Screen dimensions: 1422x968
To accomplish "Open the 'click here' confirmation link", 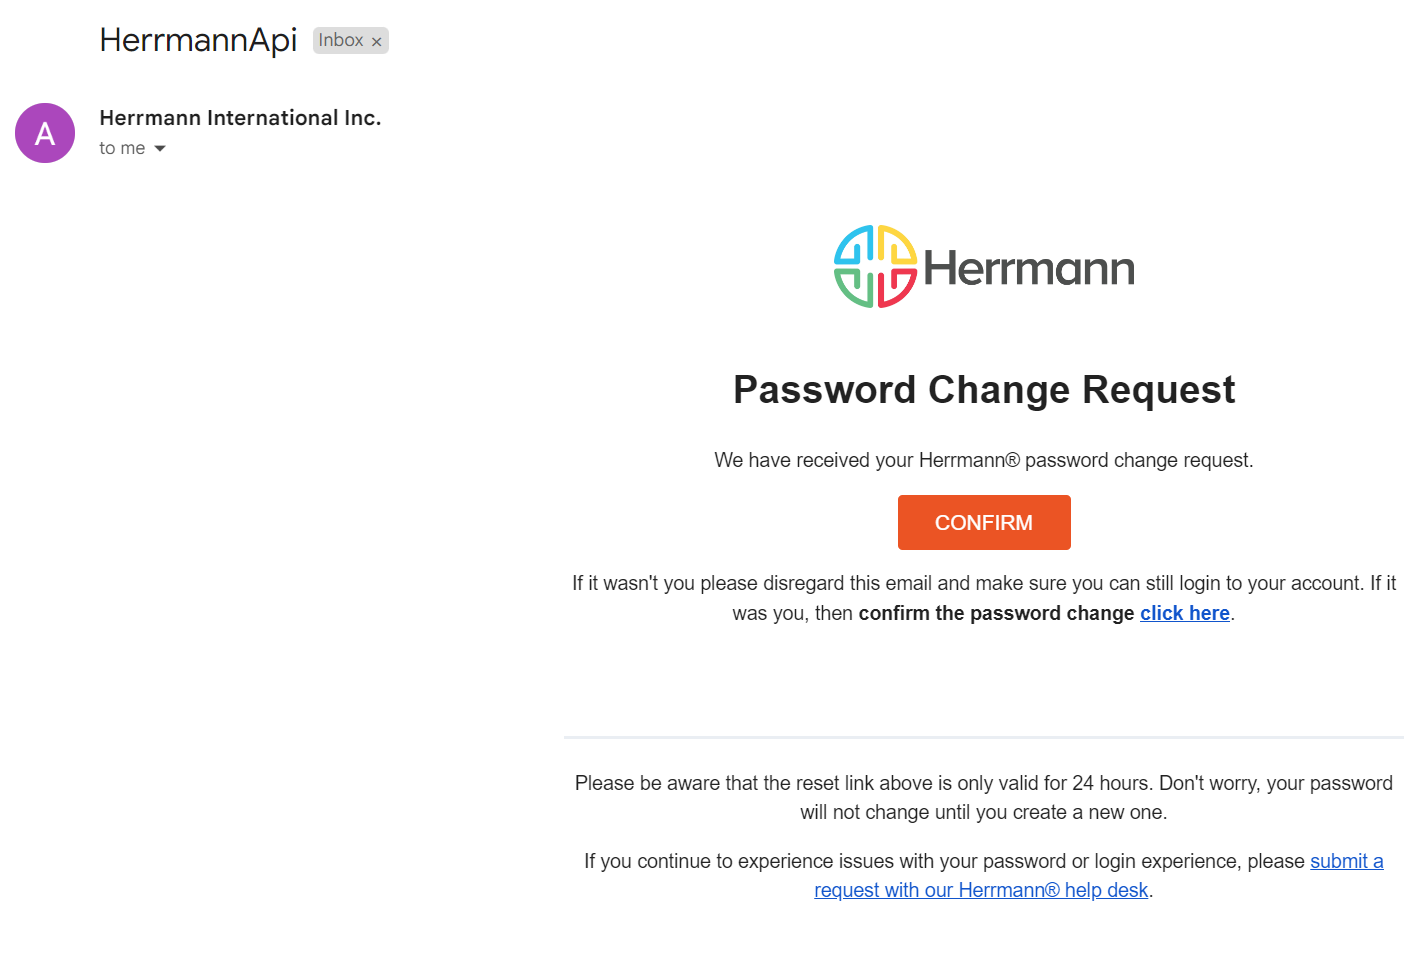I will click(1184, 613).
